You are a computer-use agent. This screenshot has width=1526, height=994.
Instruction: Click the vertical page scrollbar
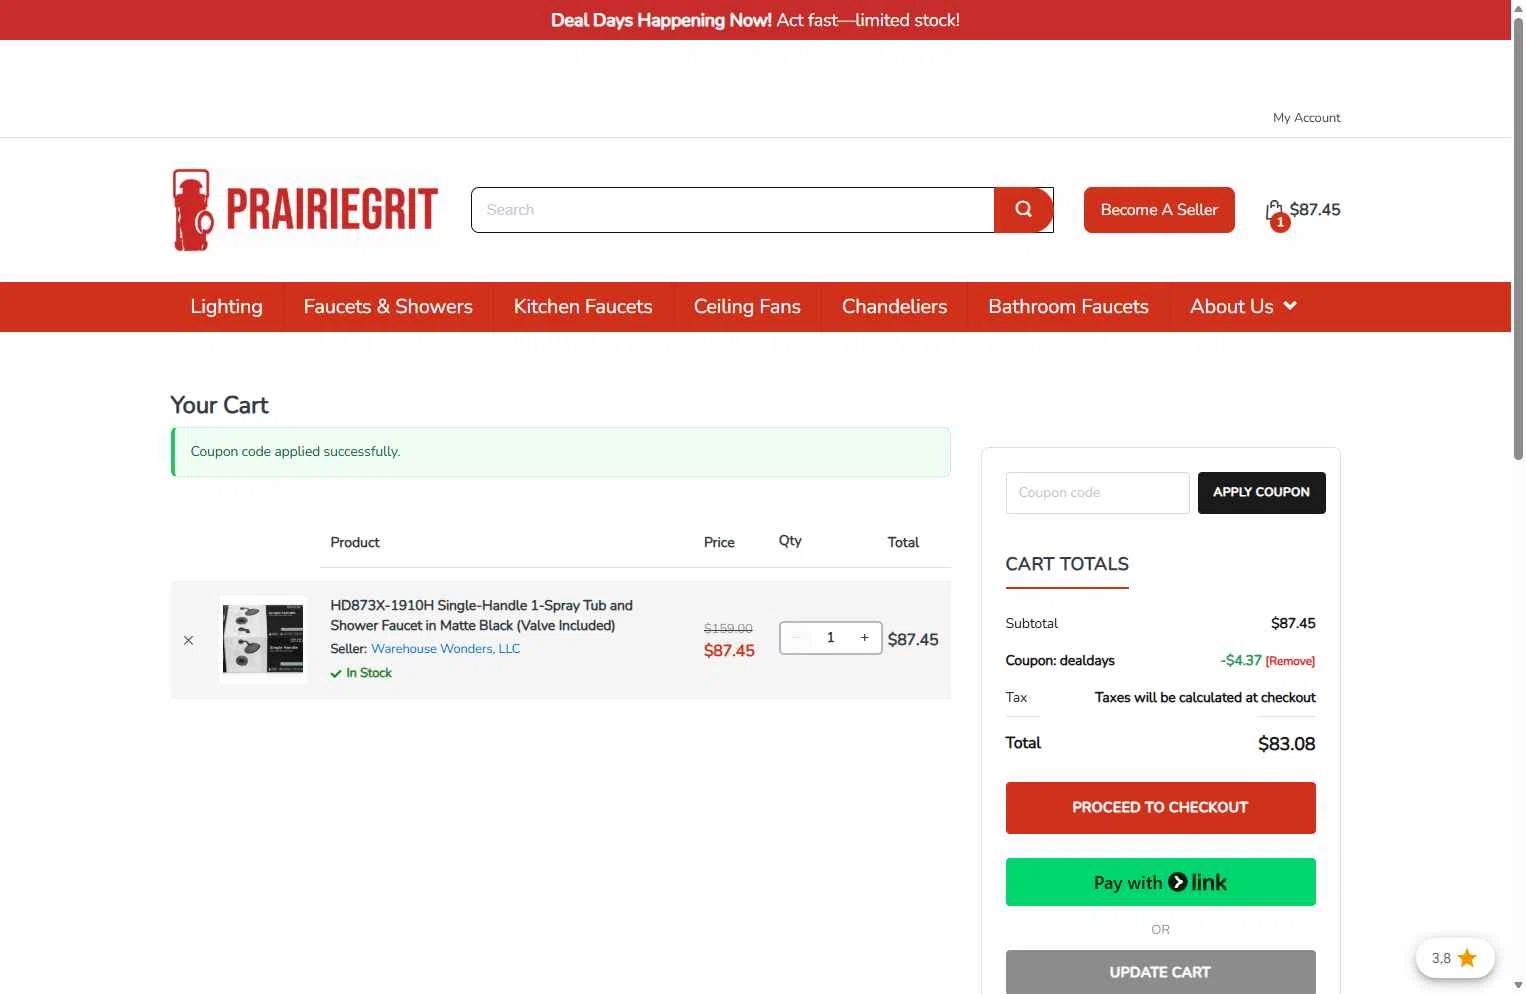pyautogui.click(x=1518, y=240)
